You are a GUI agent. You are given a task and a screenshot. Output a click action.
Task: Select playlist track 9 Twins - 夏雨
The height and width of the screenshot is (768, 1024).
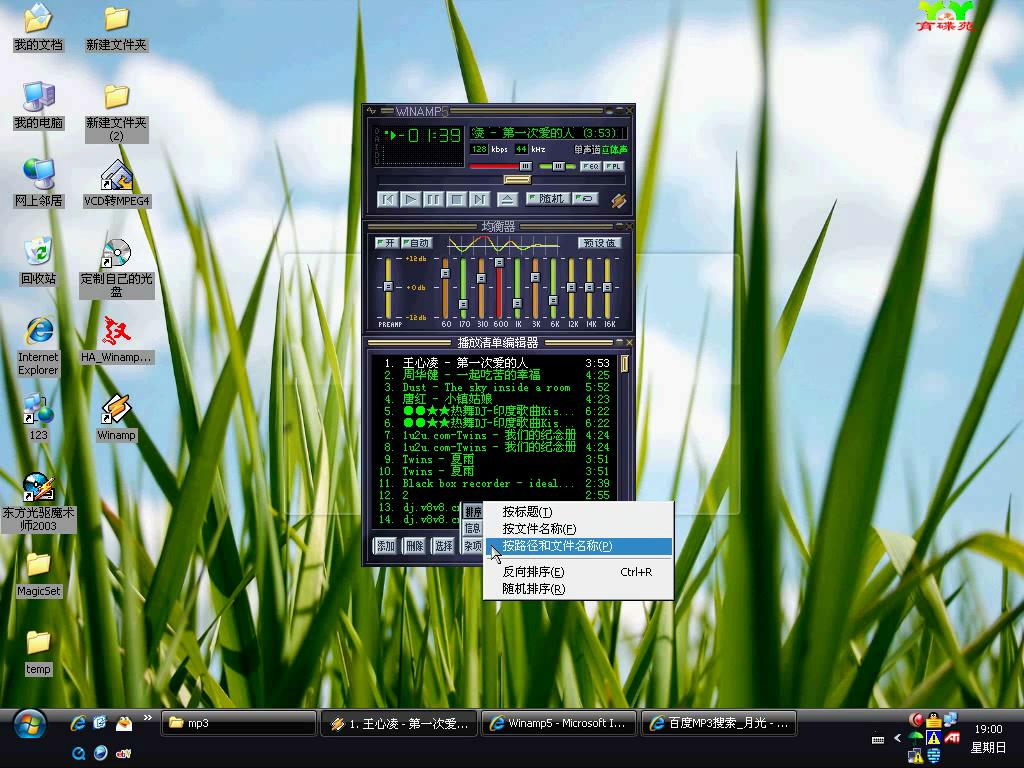click(496, 459)
